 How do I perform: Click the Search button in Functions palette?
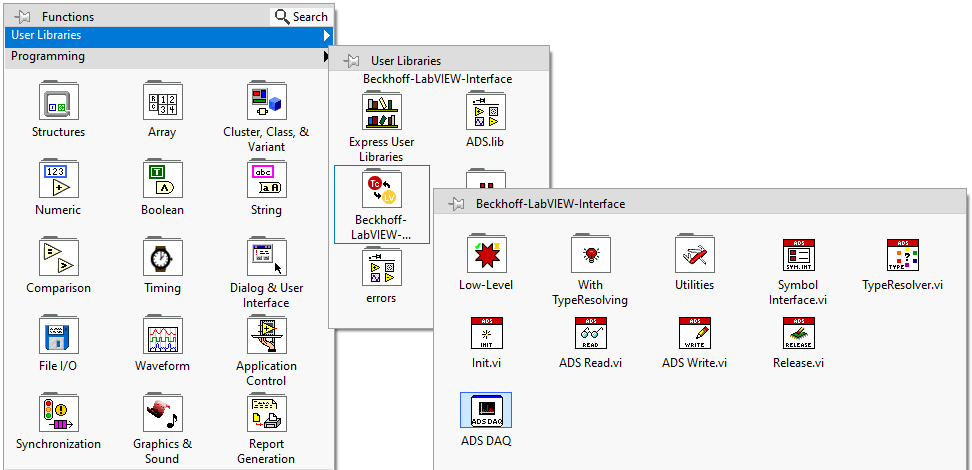point(301,16)
